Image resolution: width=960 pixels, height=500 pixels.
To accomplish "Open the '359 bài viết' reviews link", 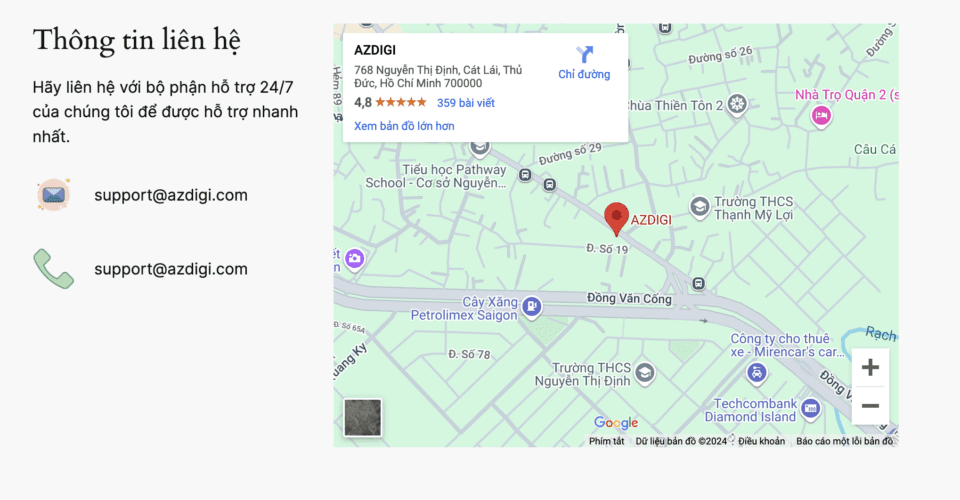I will pyautogui.click(x=465, y=103).
